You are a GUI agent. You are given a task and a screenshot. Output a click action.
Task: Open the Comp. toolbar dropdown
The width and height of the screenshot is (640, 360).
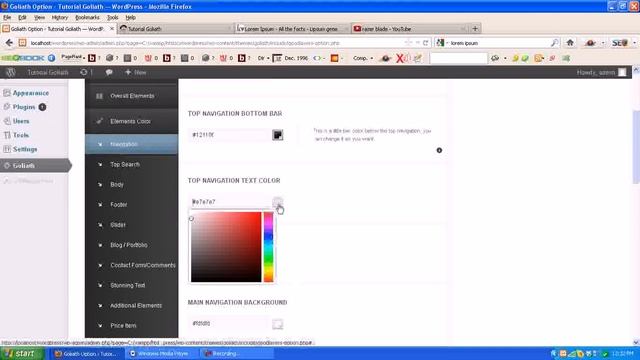(x=362, y=58)
